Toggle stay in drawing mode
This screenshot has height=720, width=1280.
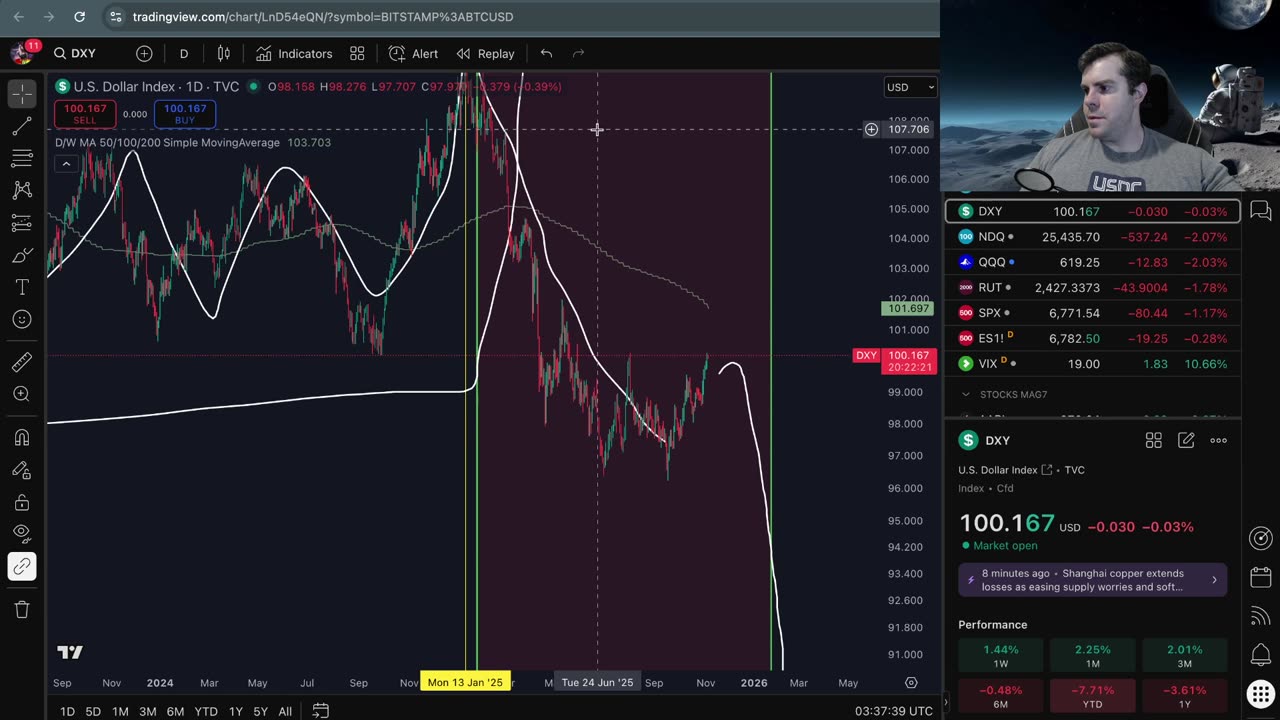click(x=22, y=470)
